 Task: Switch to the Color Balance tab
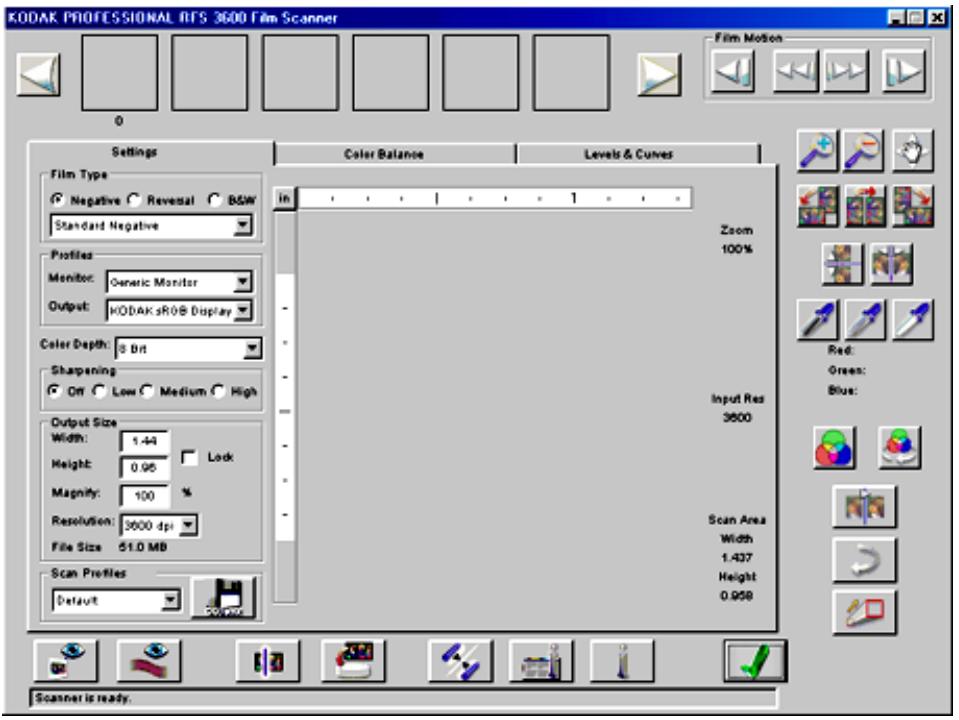pyautogui.click(x=383, y=154)
